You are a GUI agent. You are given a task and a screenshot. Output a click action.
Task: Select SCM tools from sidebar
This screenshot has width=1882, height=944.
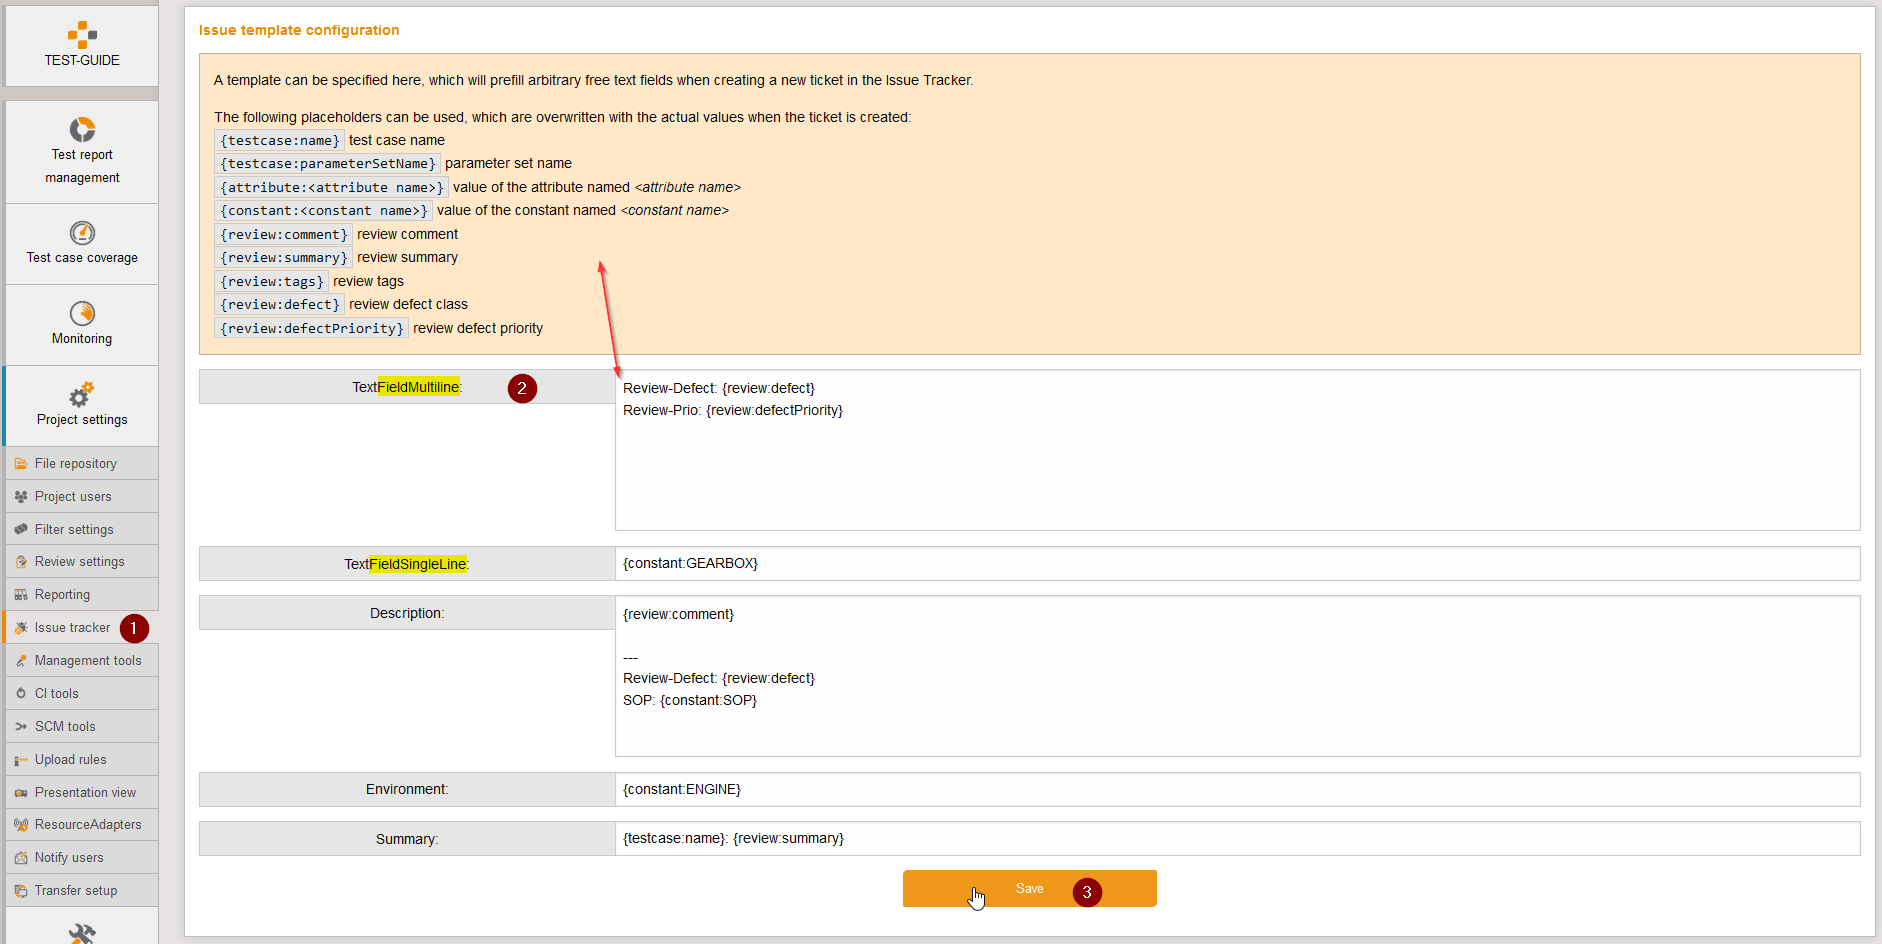pyautogui.click(x=65, y=727)
